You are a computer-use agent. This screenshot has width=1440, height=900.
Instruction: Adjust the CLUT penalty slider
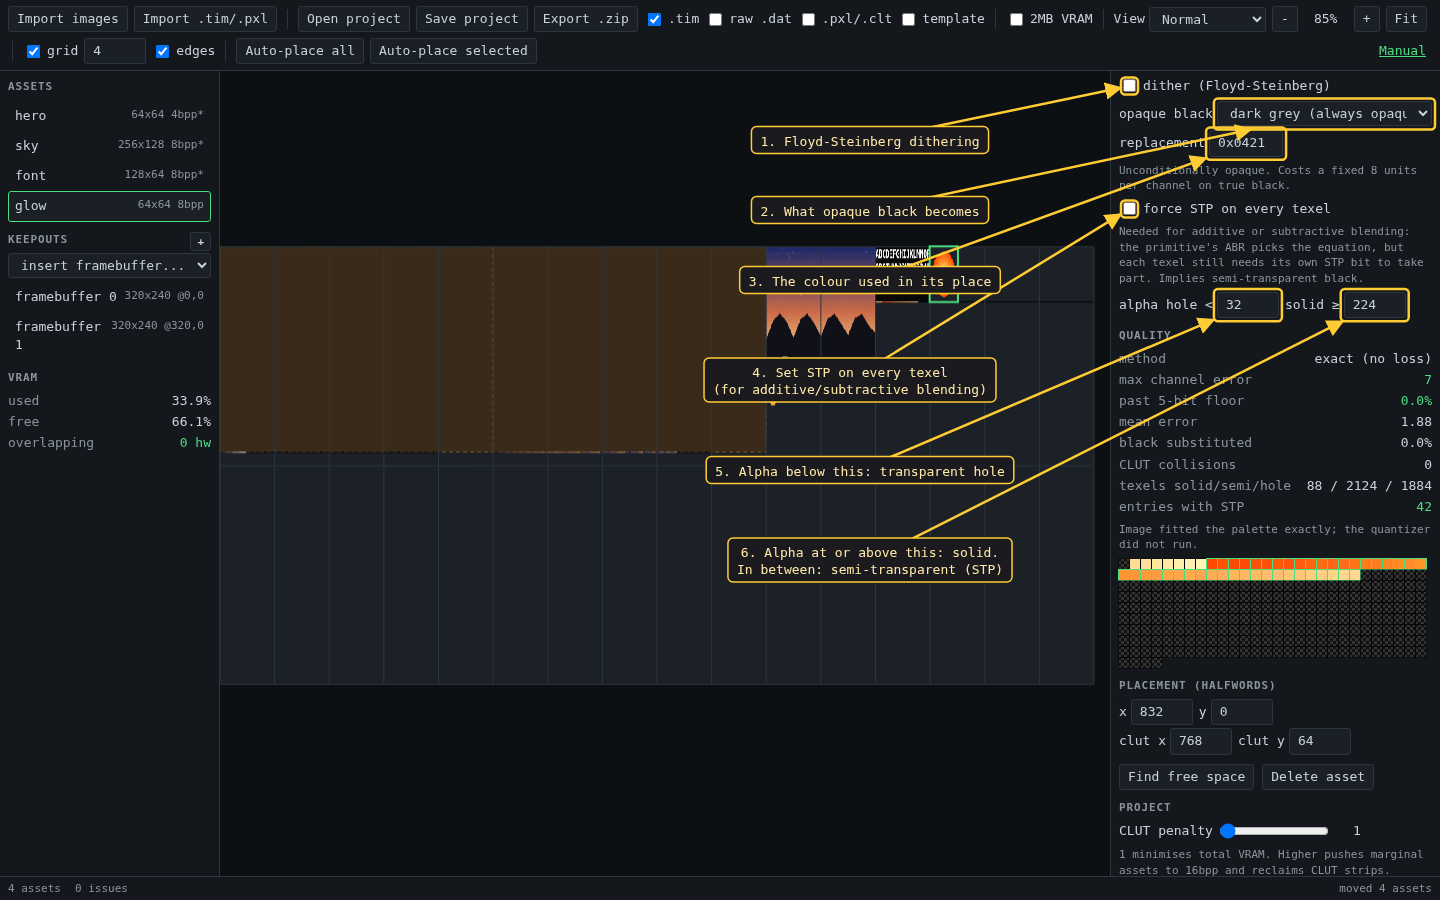[1274, 831]
